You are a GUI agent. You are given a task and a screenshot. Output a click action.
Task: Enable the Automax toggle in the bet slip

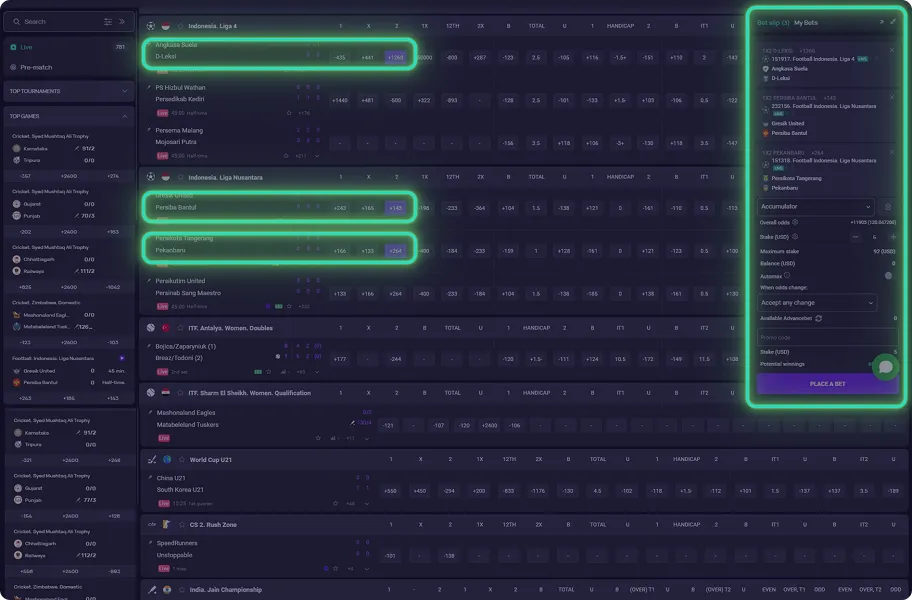[886, 275]
